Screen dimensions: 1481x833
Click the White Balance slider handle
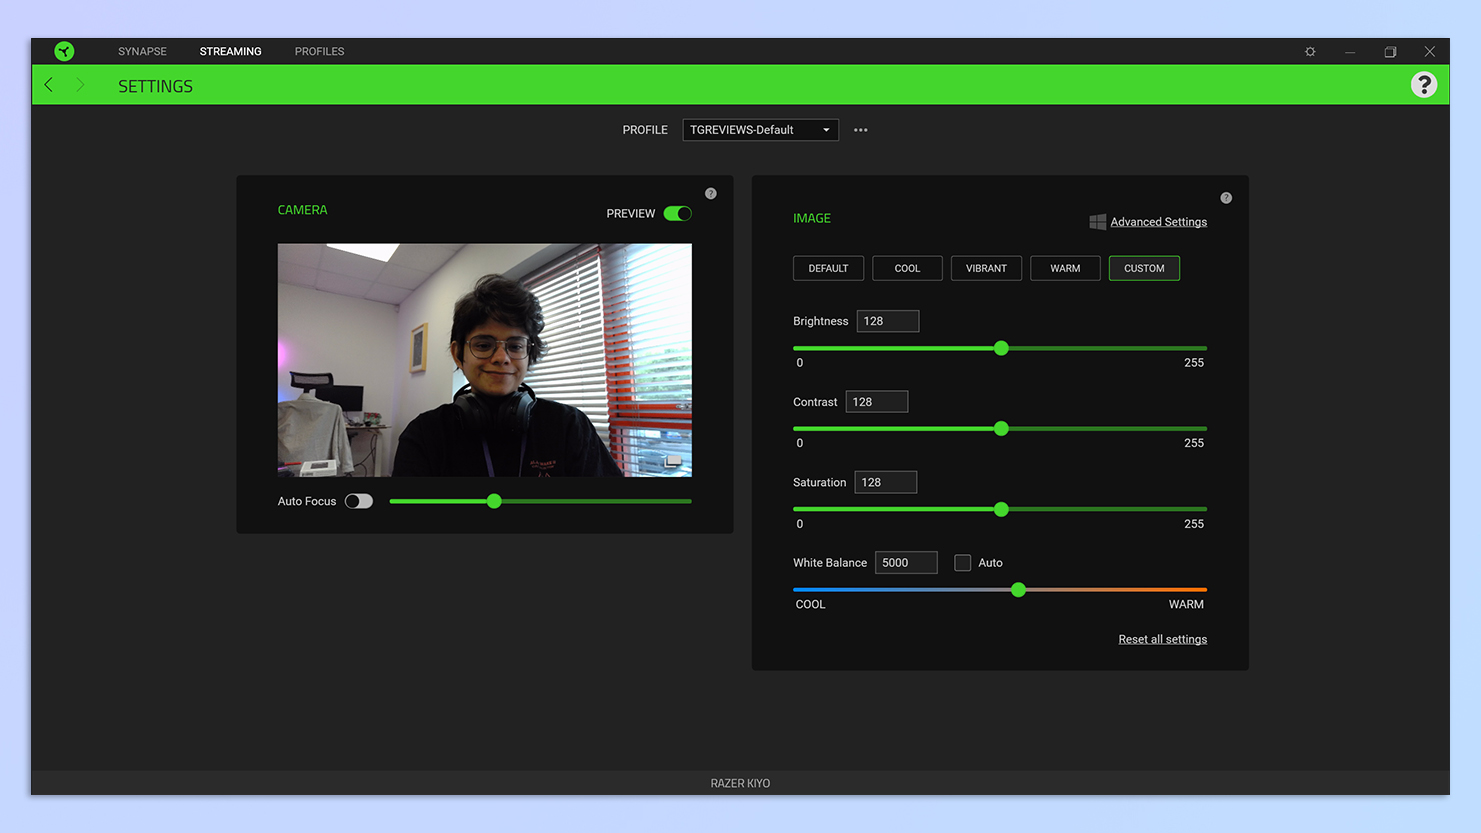(x=1018, y=590)
